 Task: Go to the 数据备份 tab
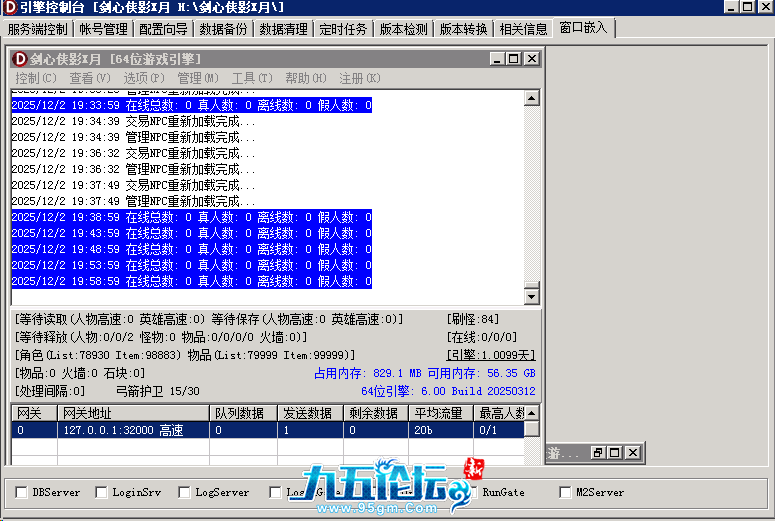[223, 29]
